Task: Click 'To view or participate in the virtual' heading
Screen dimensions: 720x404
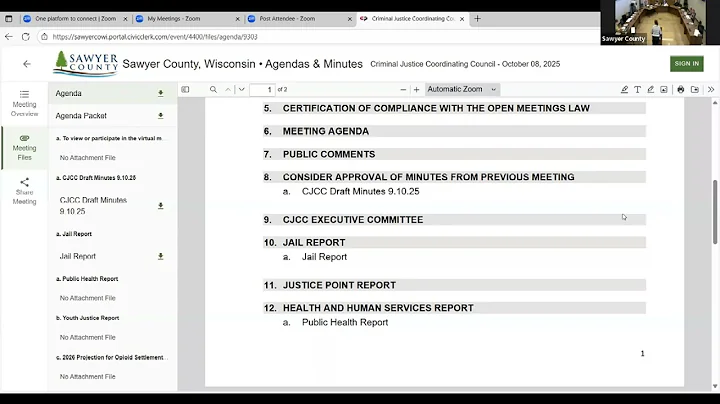Action: click(109, 138)
